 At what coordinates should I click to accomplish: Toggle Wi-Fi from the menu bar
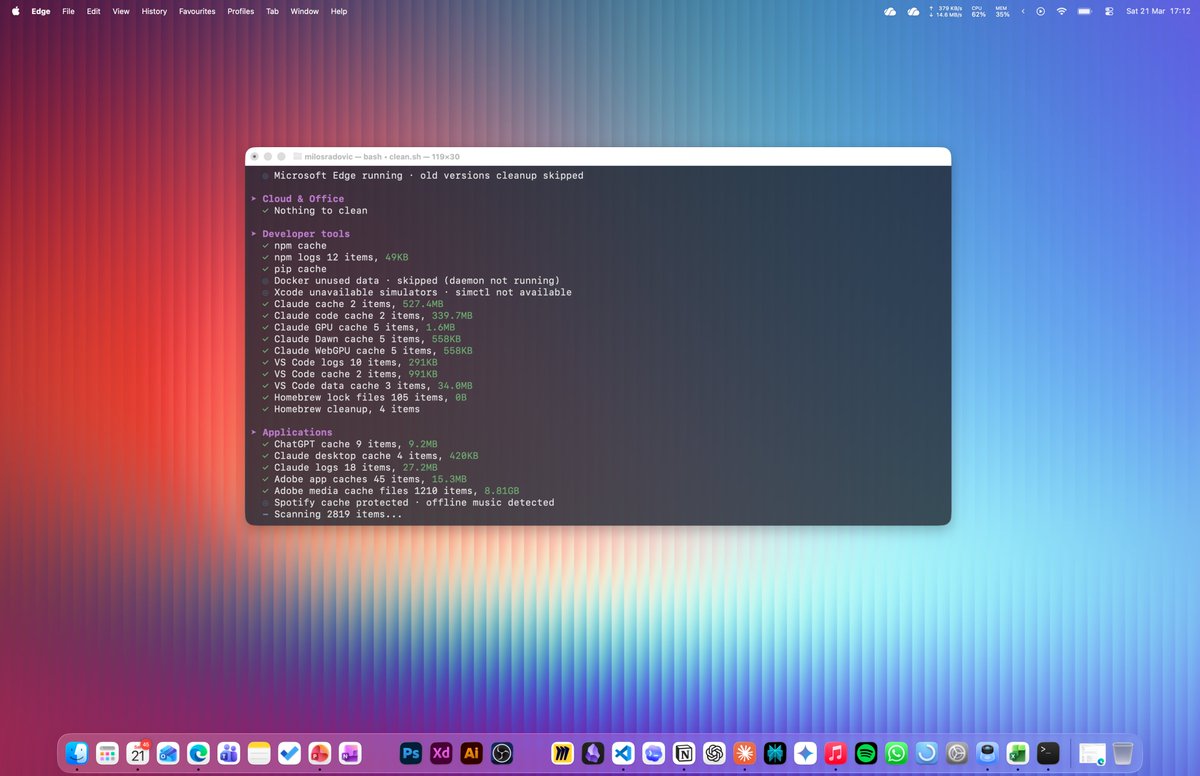tap(1061, 11)
